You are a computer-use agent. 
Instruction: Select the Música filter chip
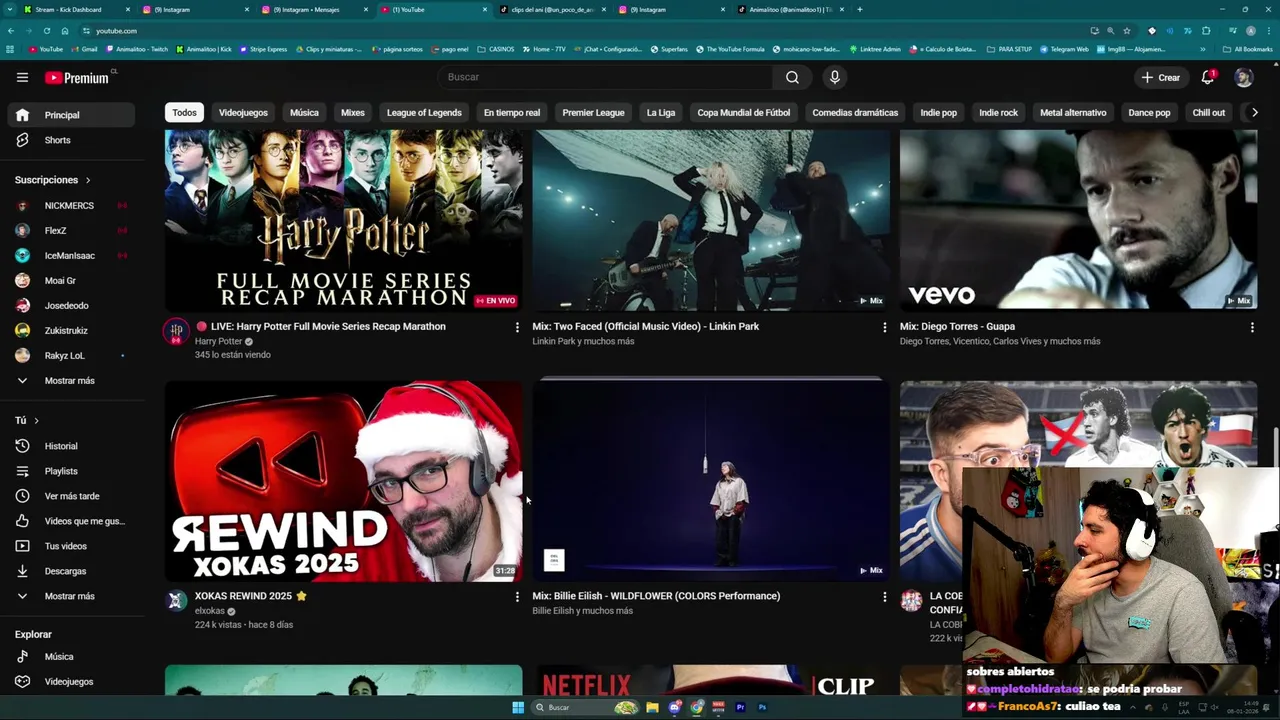(304, 113)
